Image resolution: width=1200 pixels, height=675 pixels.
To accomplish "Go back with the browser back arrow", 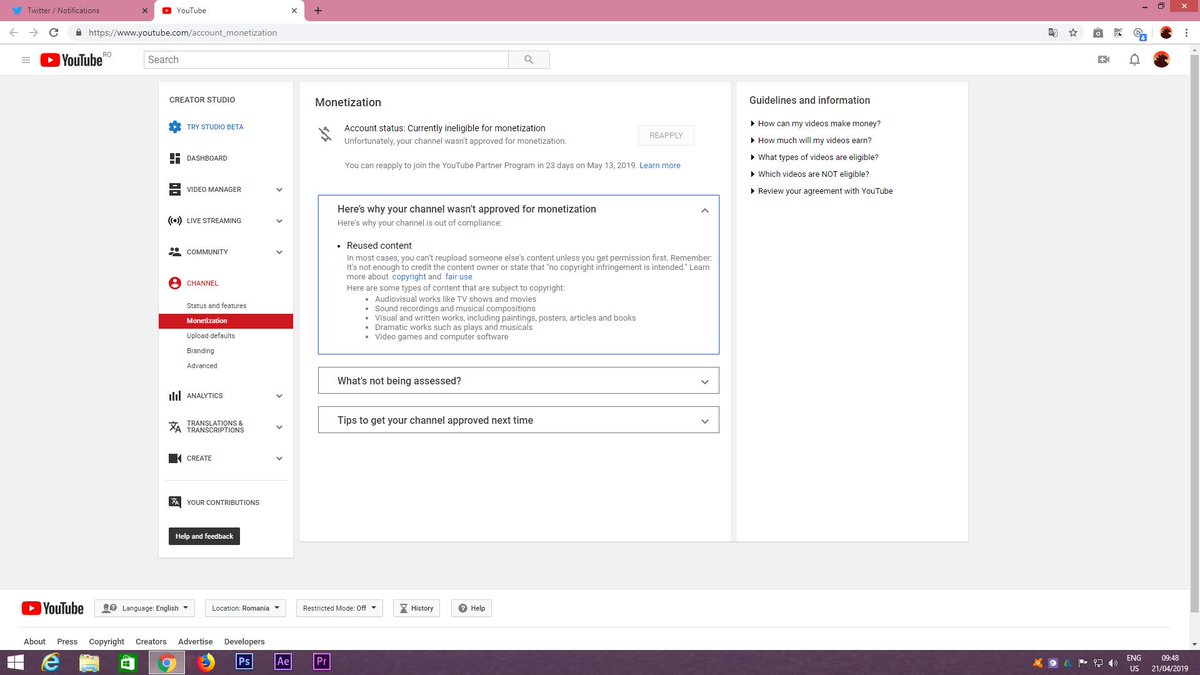I will (13, 32).
